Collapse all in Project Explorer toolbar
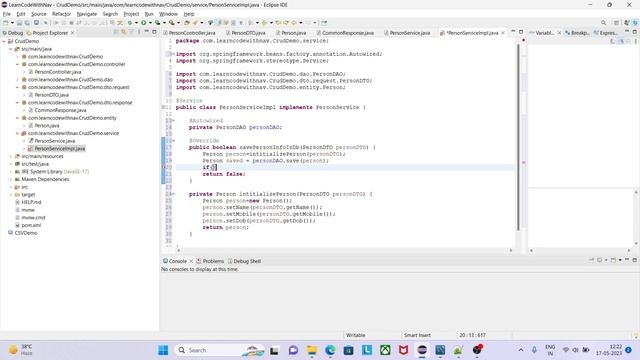 116,32
